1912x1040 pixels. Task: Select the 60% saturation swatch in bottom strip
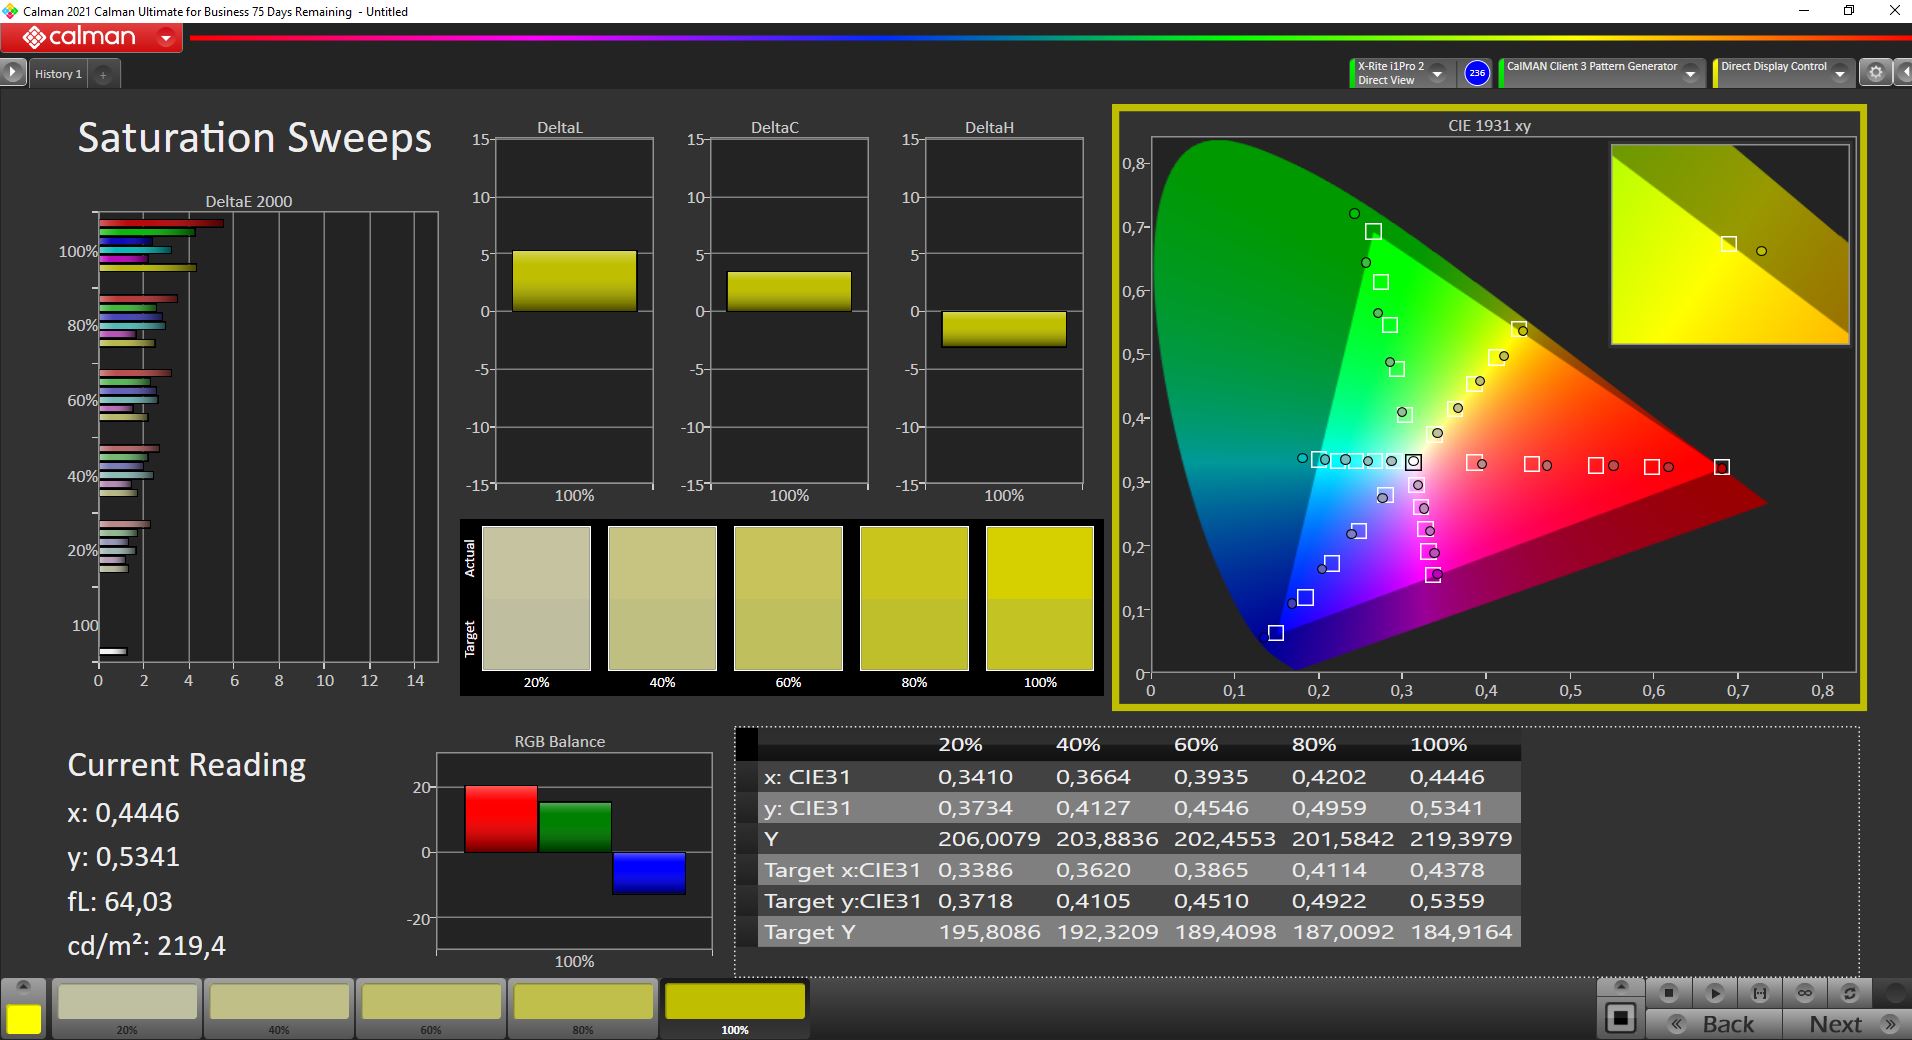pyautogui.click(x=431, y=1003)
